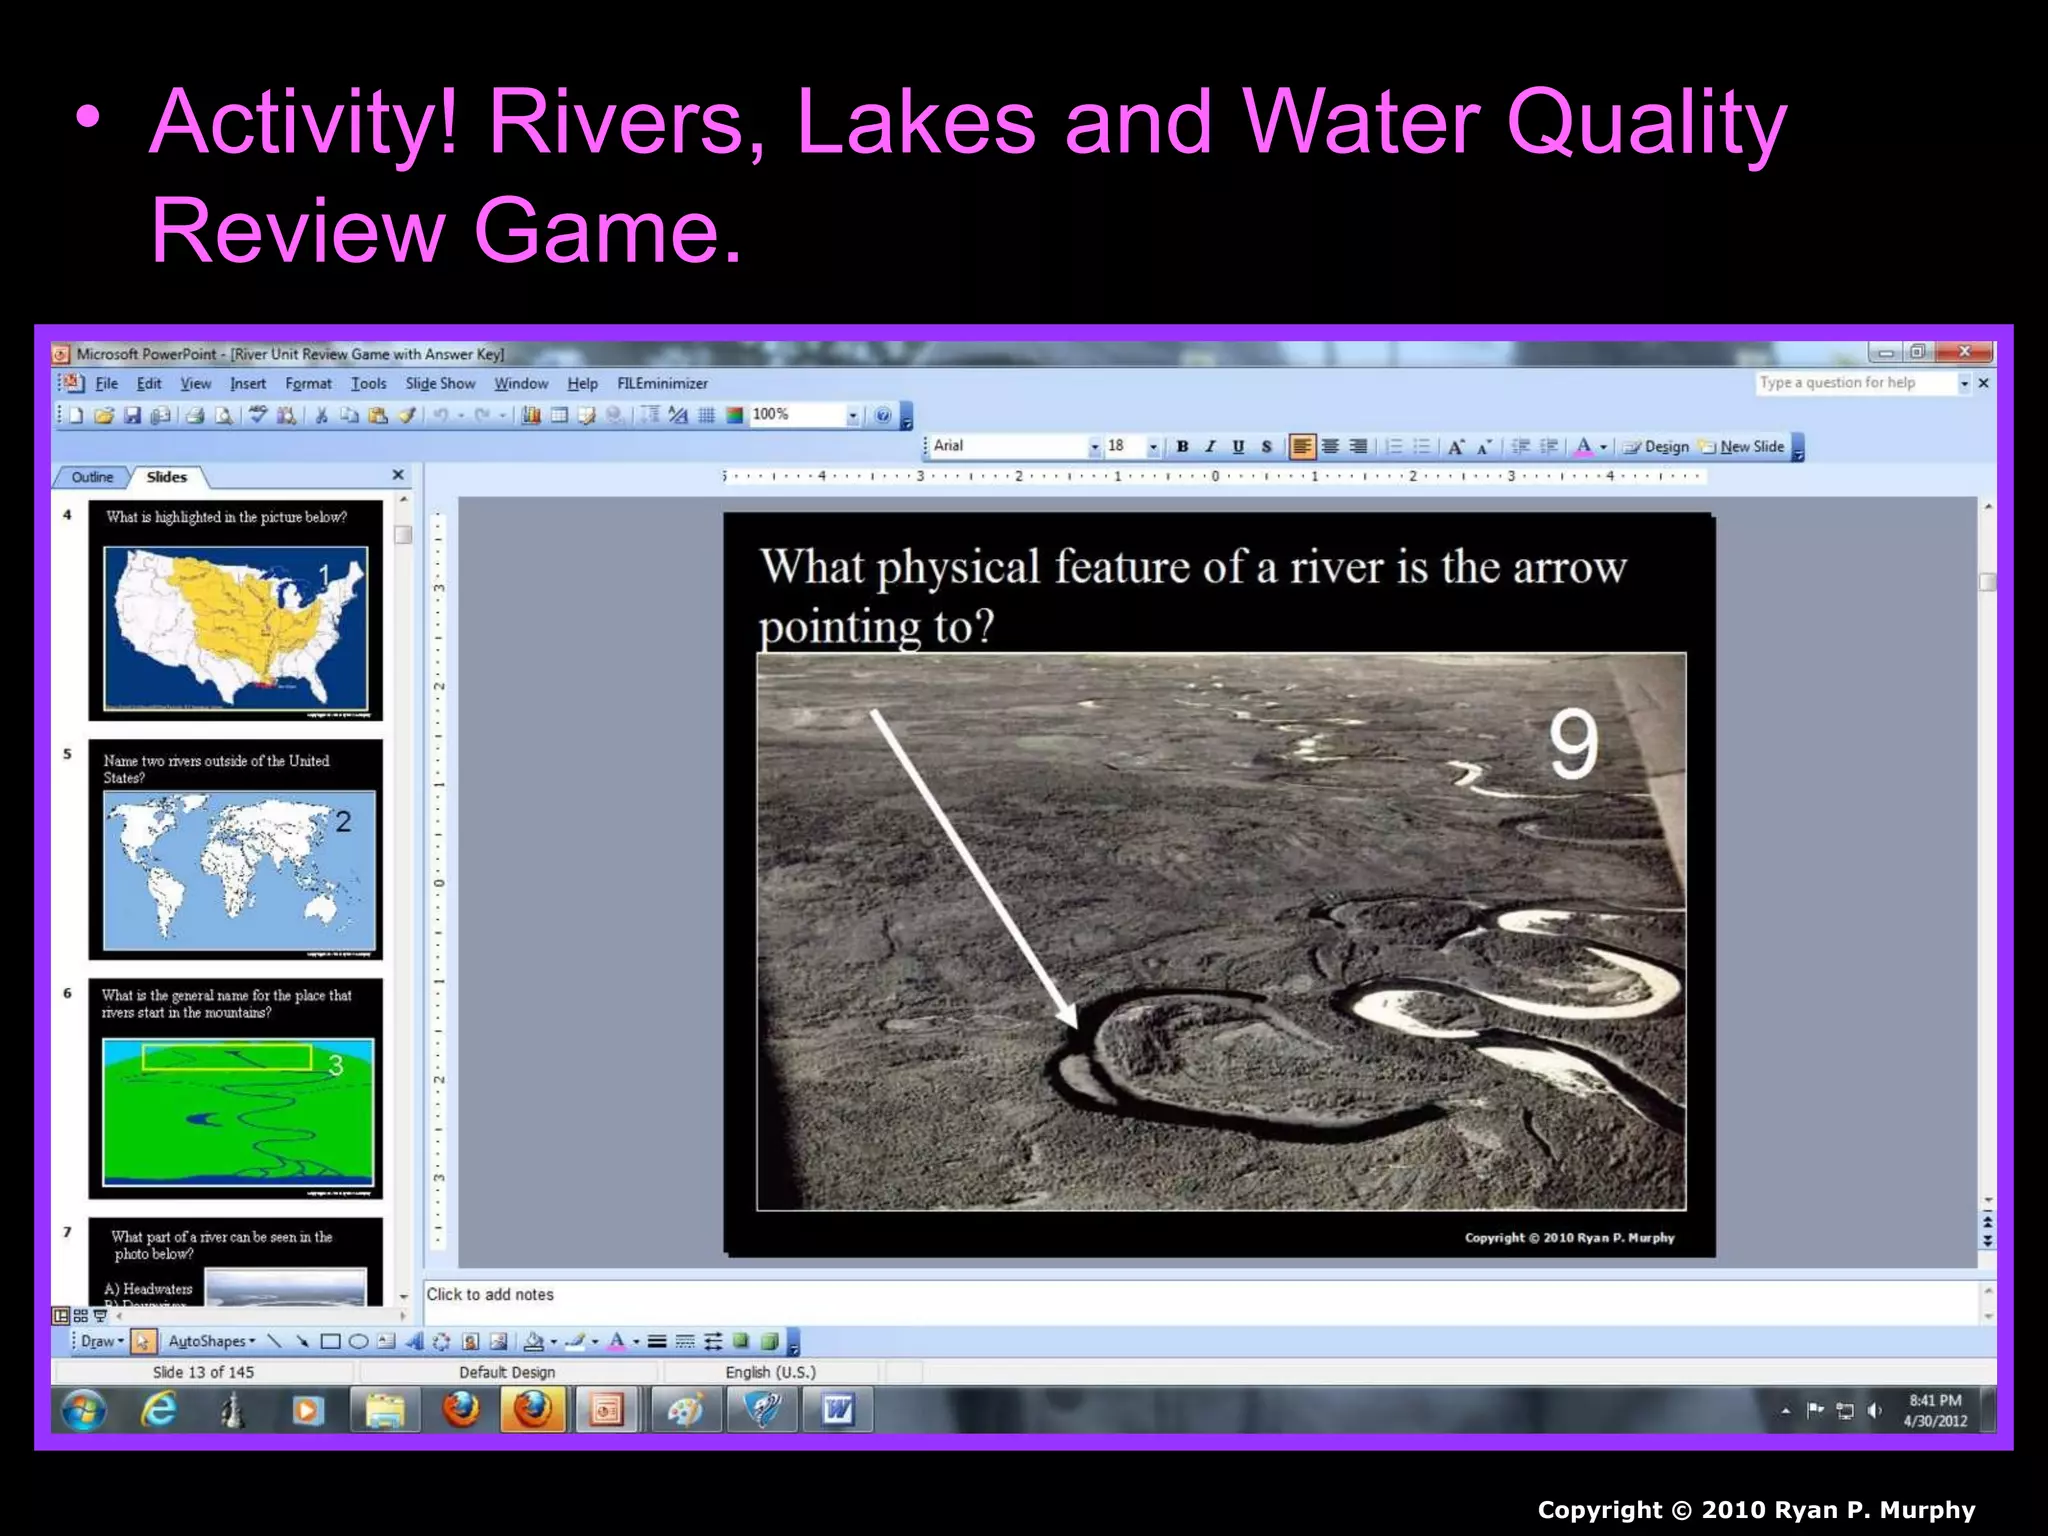This screenshot has width=2048, height=1536.
Task: Click the Text Box tool icon
Action: tap(386, 1341)
